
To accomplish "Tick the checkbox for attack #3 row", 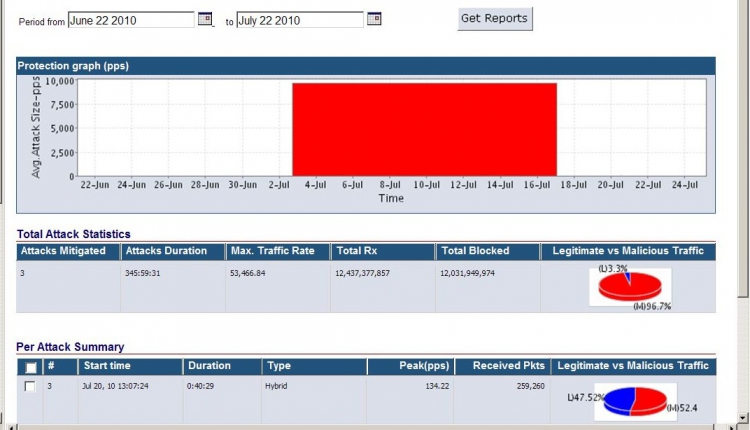I will [30, 386].
